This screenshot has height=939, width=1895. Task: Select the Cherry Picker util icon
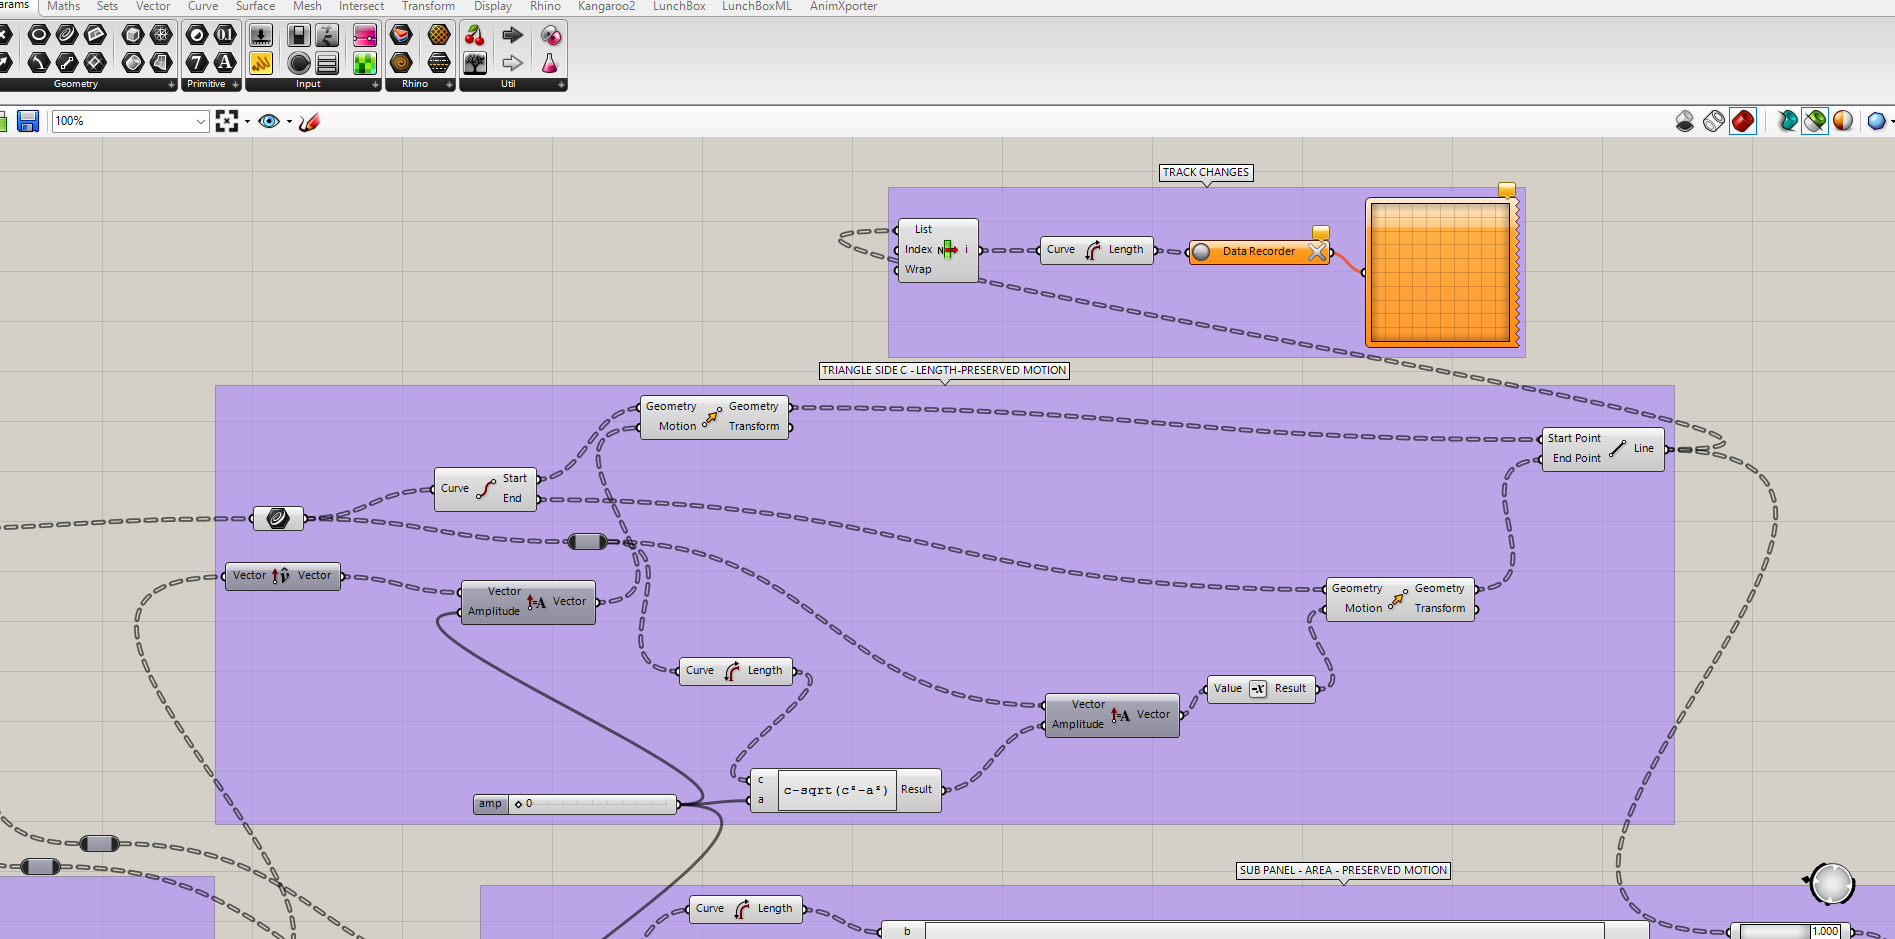[x=475, y=35]
